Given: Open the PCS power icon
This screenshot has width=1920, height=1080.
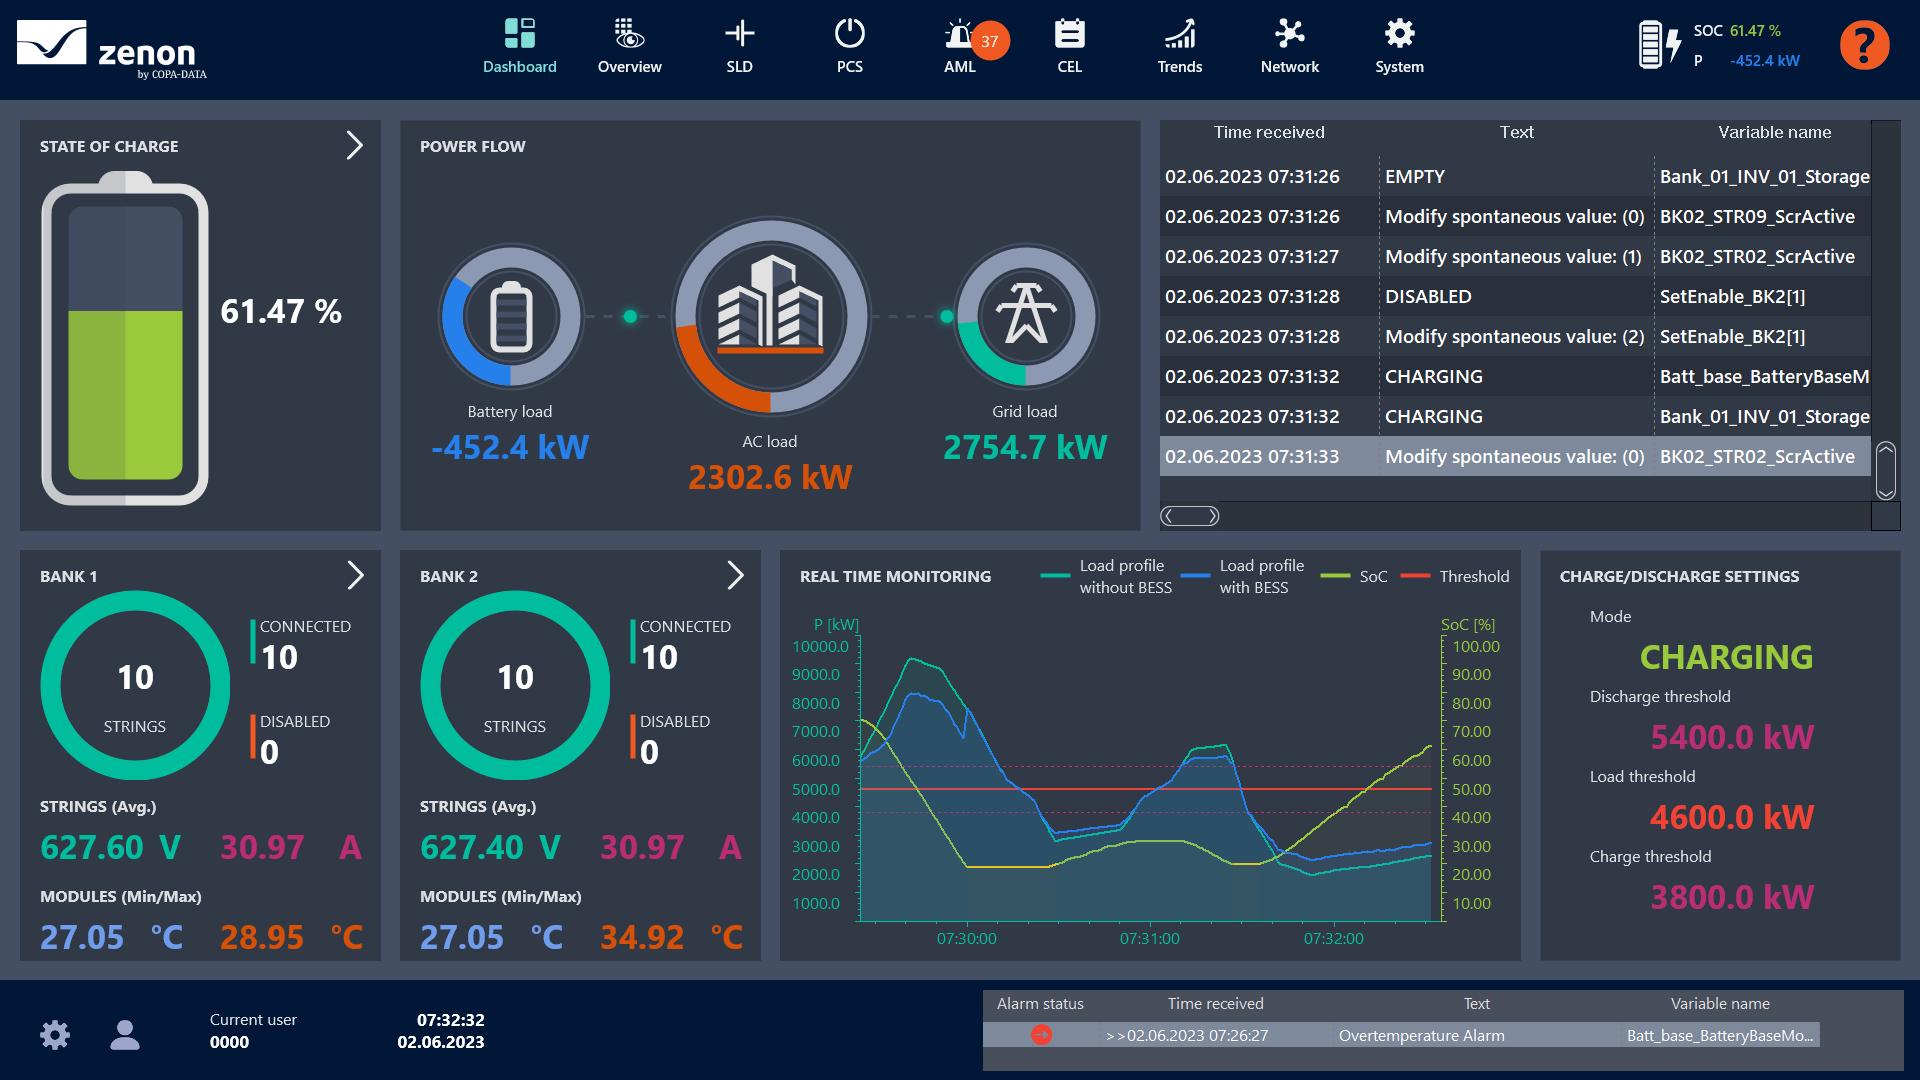Looking at the screenshot, I should (849, 35).
